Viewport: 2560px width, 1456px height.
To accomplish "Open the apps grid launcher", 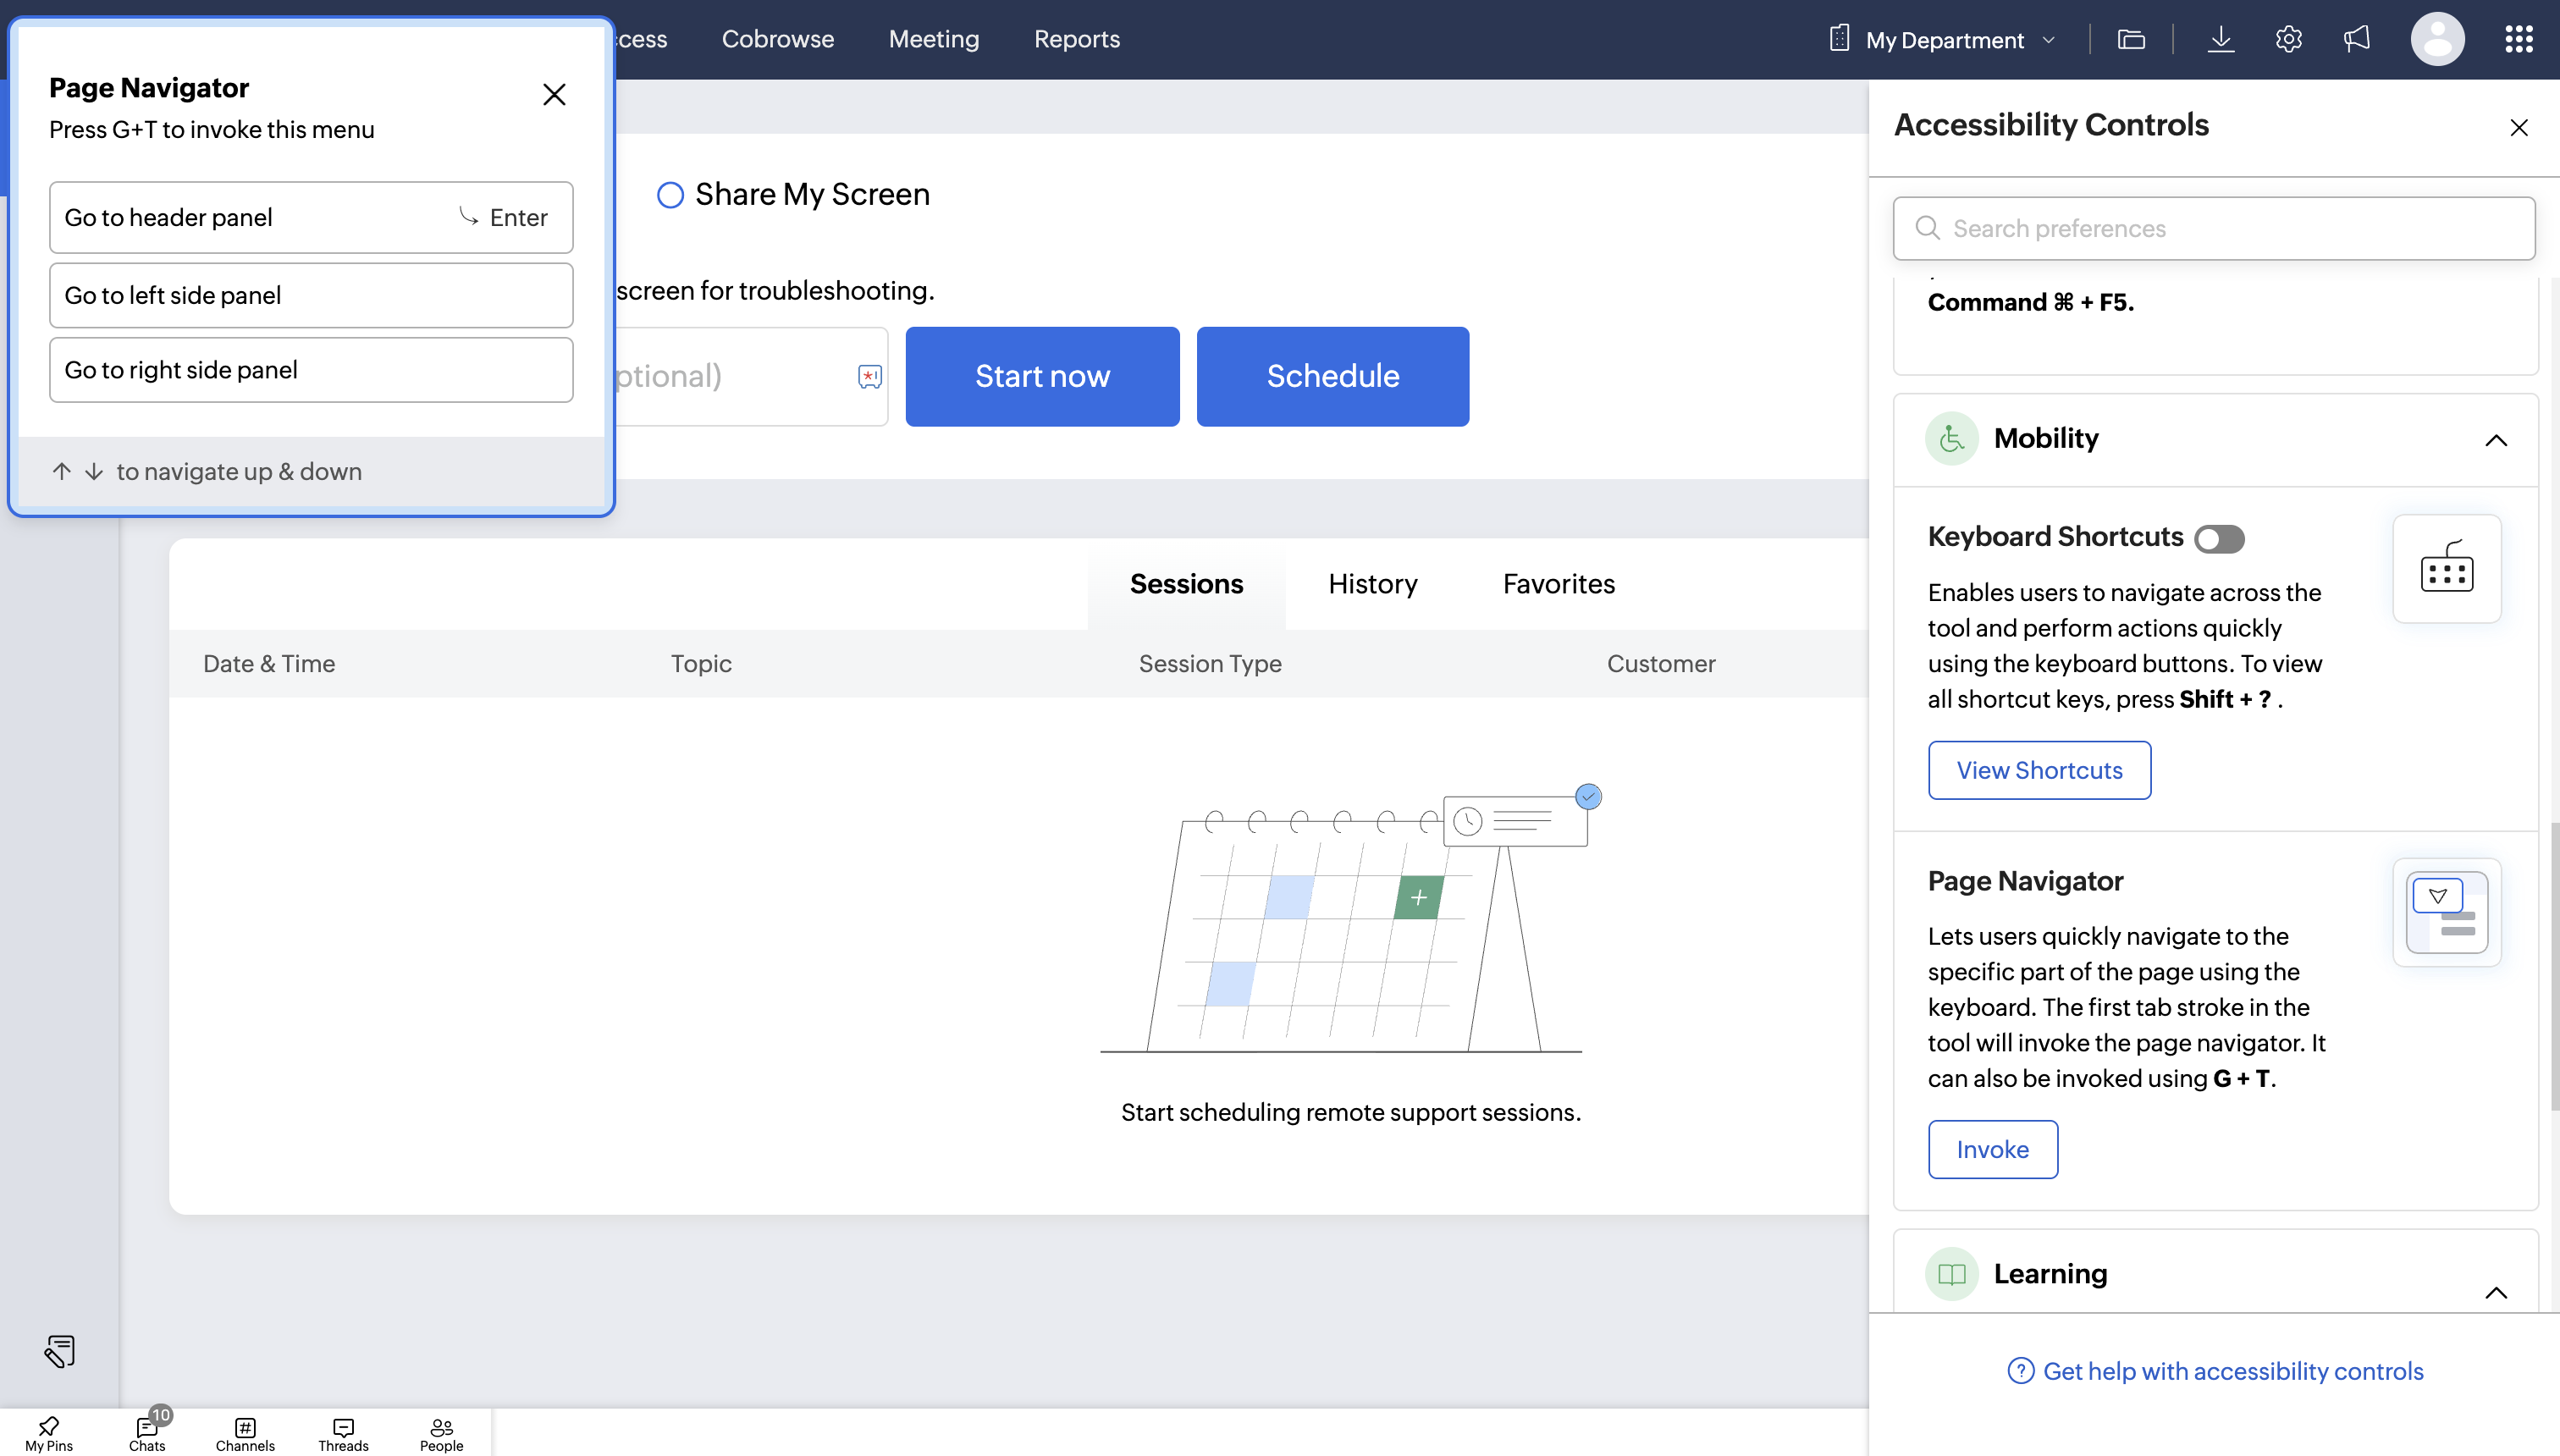I will click(x=2518, y=39).
